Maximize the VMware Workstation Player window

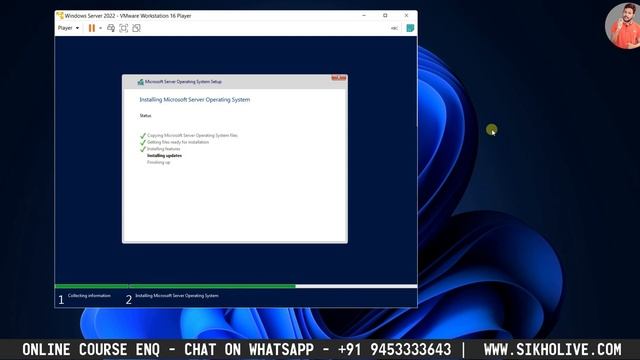point(385,16)
